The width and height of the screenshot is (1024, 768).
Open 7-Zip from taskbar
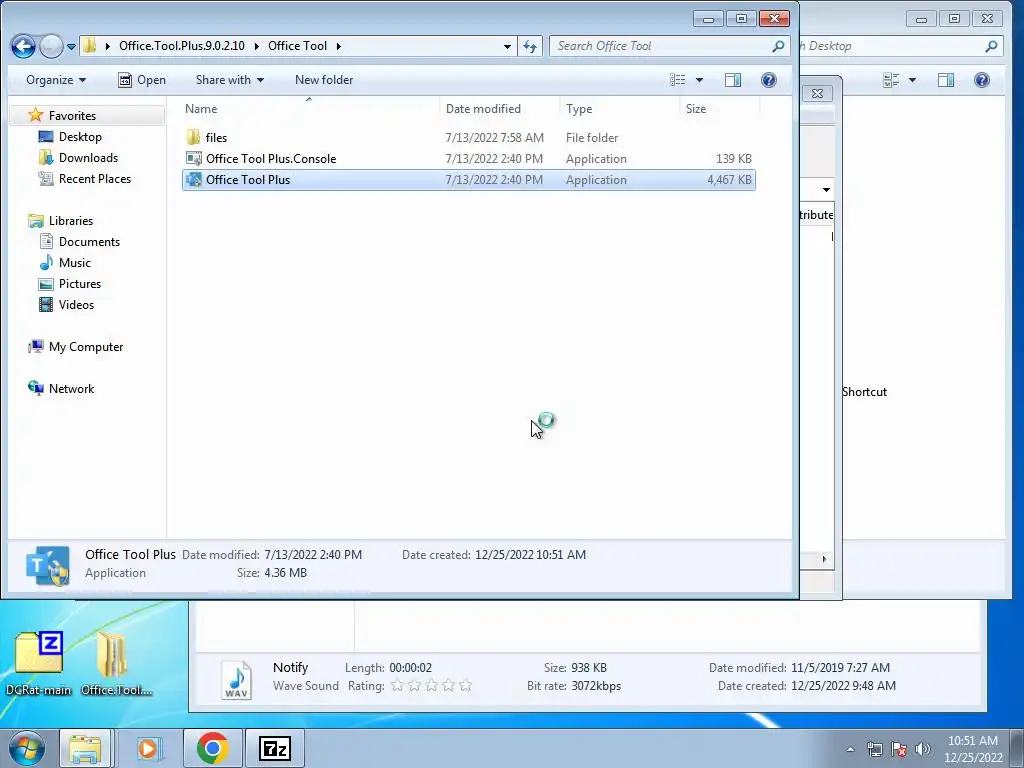(274, 748)
